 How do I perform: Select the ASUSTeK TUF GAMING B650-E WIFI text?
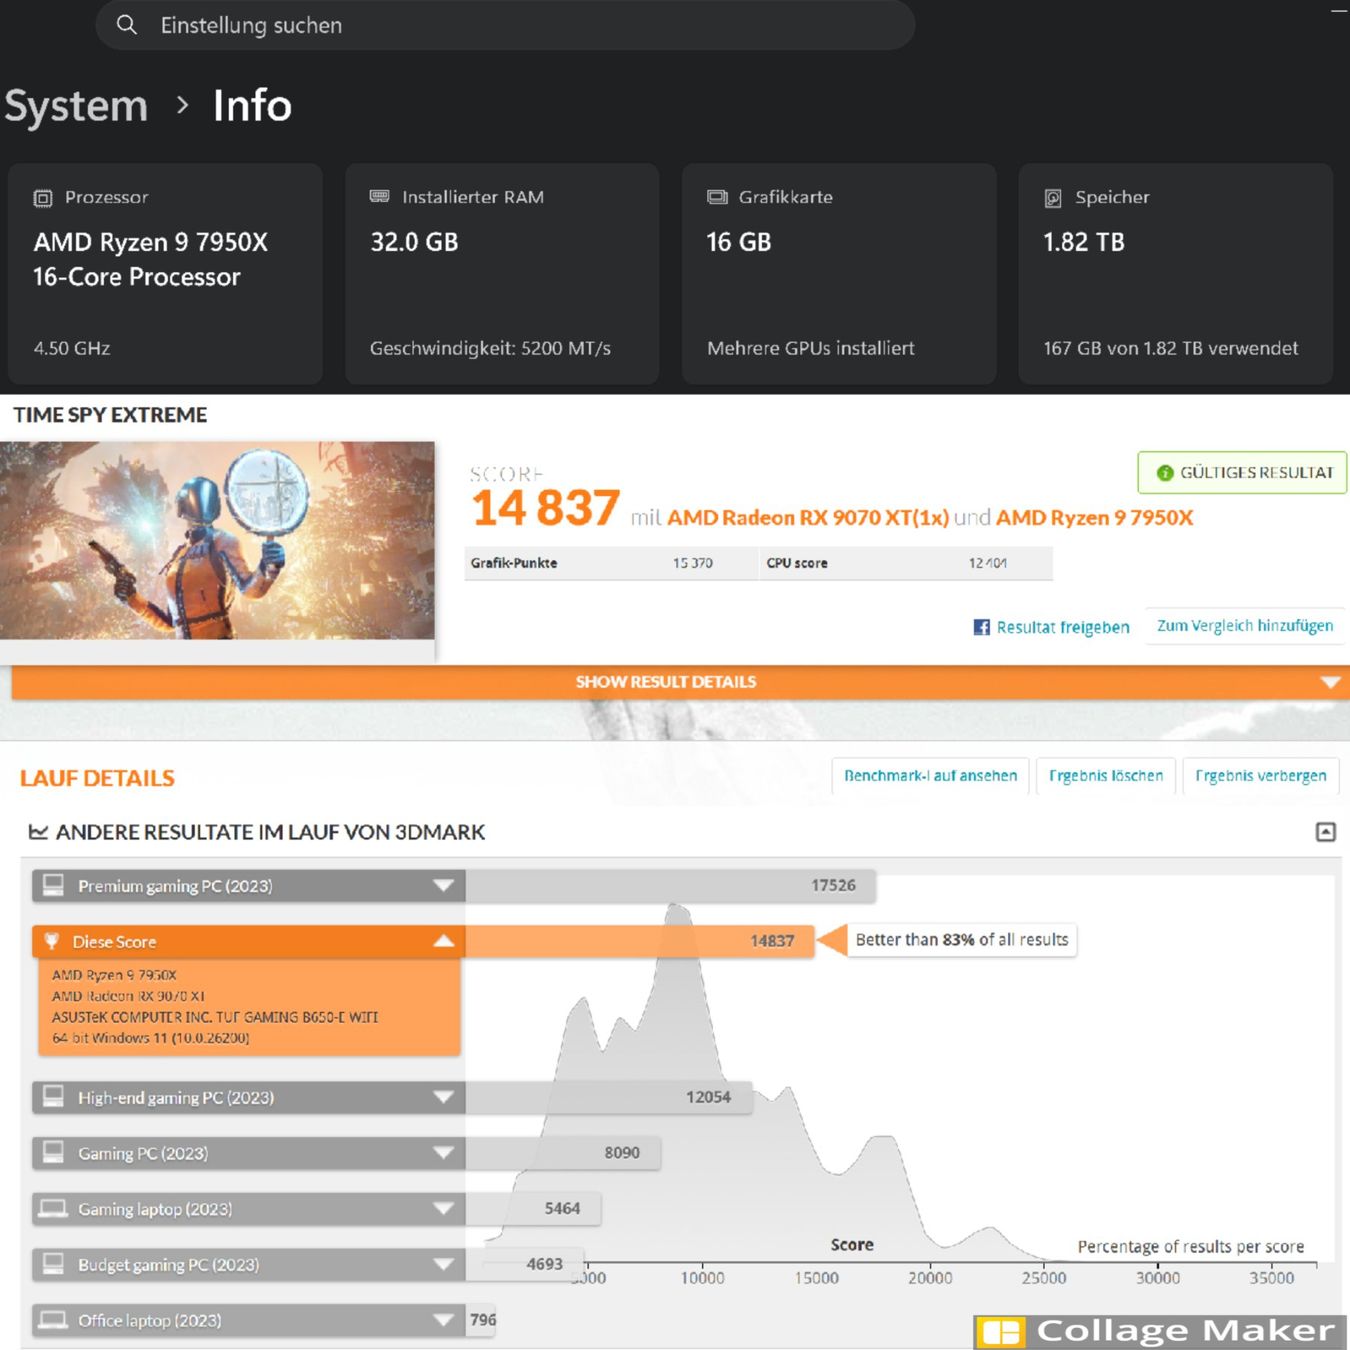pyautogui.click(x=215, y=1017)
